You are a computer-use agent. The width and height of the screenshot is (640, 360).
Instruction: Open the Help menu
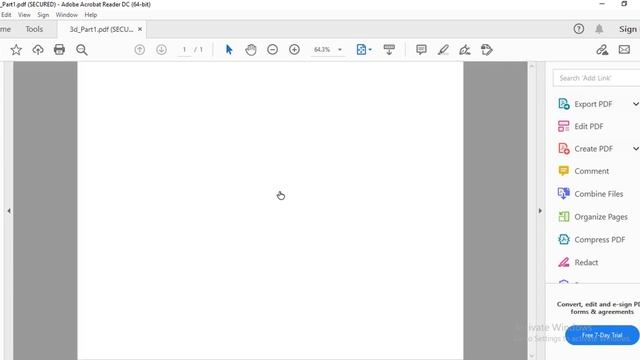[x=91, y=15]
